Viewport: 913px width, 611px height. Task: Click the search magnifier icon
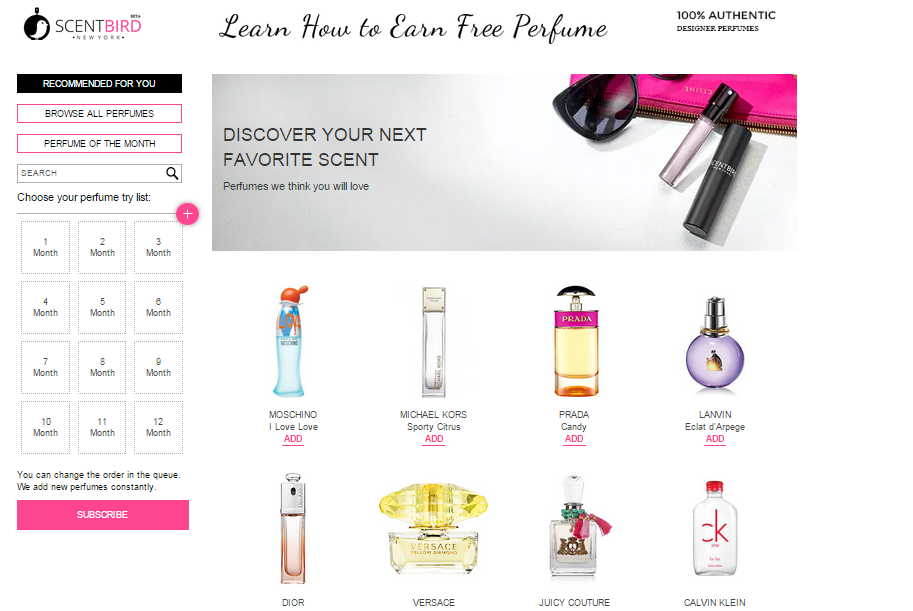point(172,173)
